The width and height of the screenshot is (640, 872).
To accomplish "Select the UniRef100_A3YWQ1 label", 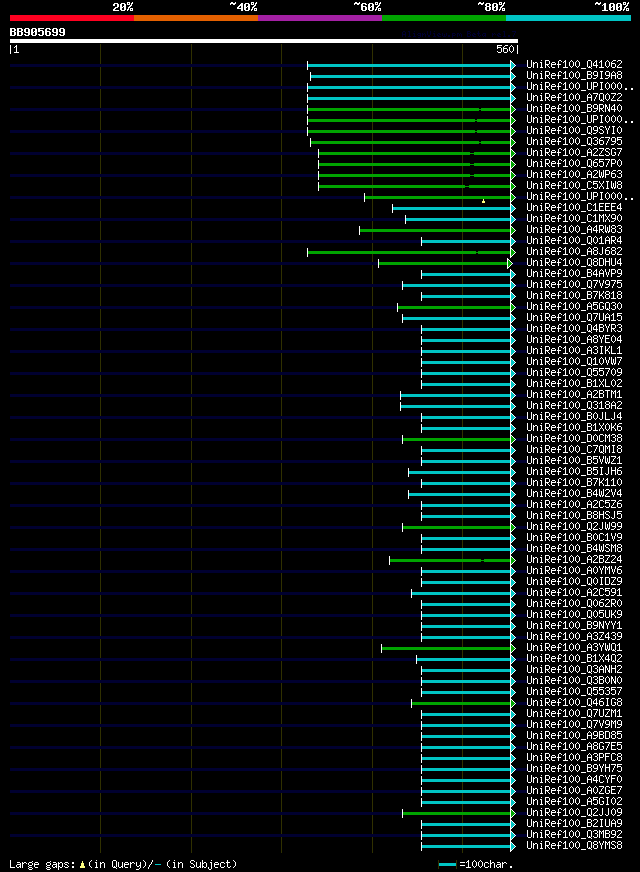I will pyautogui.click(x=574, y=648).
